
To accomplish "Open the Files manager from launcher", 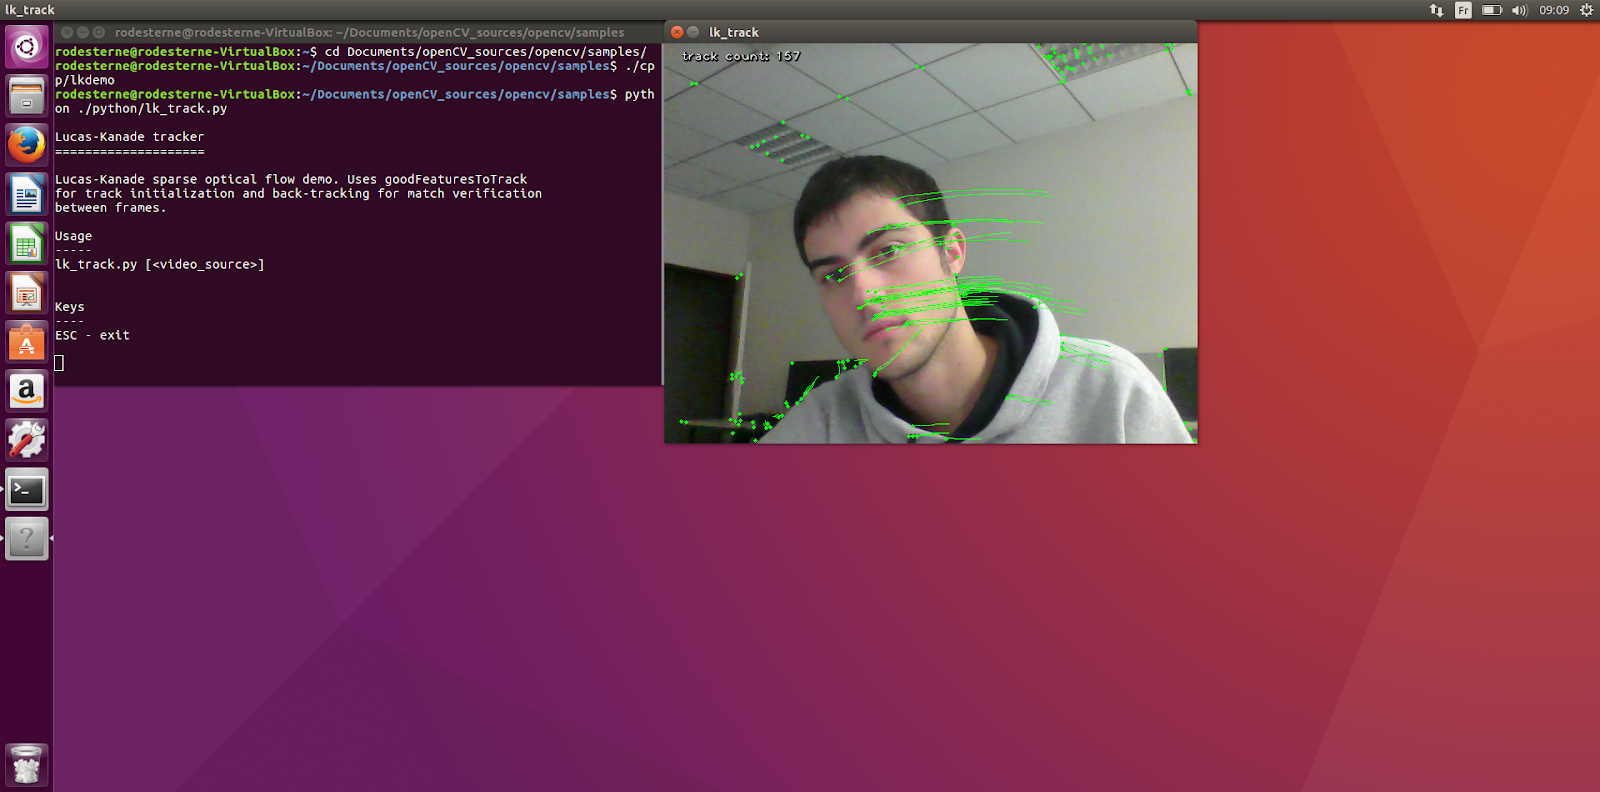I will tap(27, 96).
